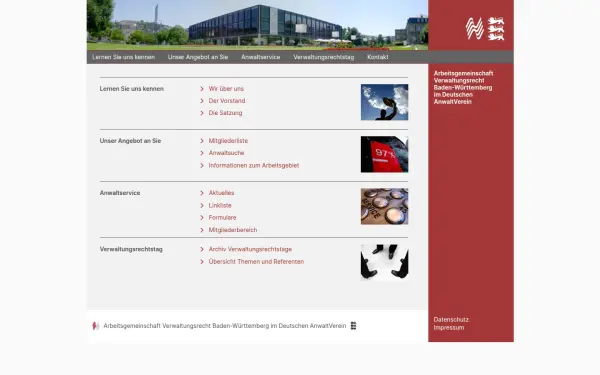Open the Anwaltservice navigation item
600x375 pixels.
[x=261, y=57]
